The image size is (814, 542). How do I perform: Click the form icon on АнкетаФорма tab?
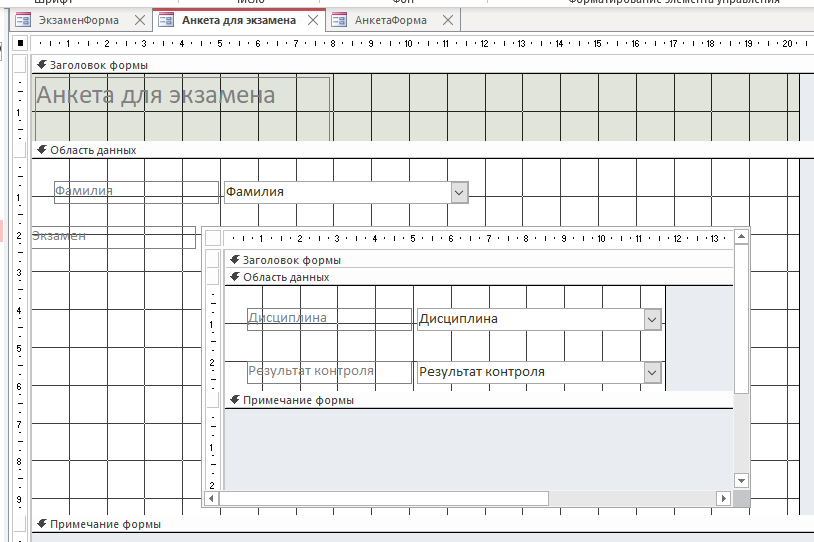tap(338, 20)
